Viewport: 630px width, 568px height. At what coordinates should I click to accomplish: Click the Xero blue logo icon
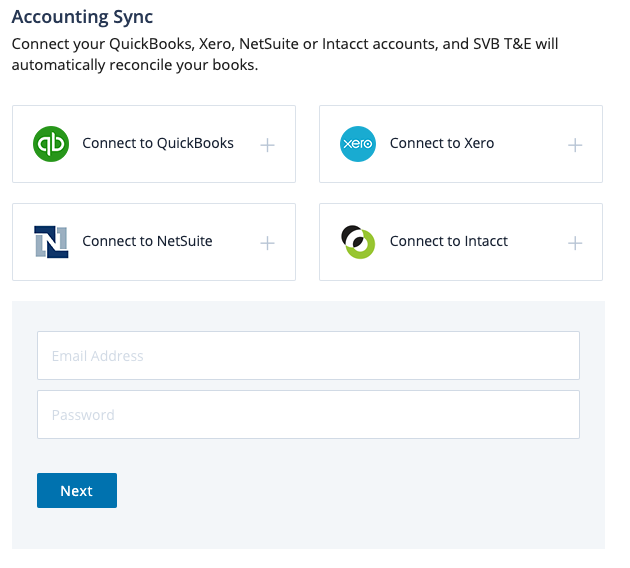358,144
